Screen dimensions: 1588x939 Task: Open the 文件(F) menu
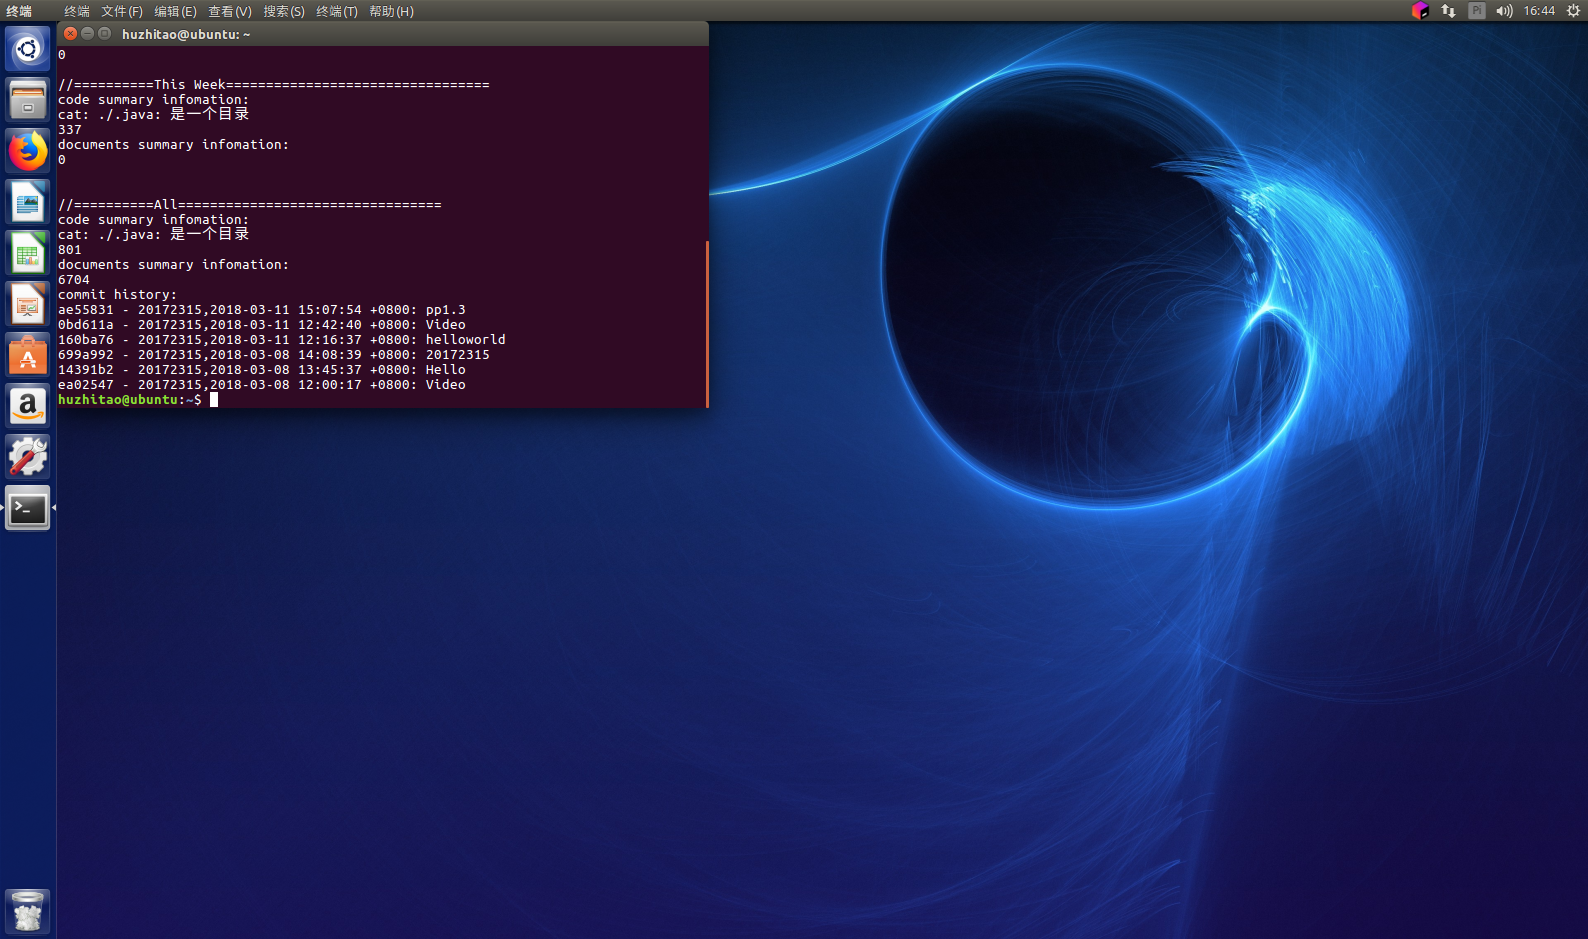coord(122,11)
